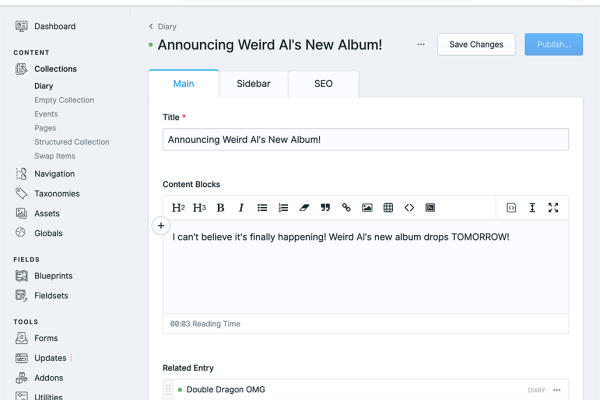Click the Collections icon
Screen dimensions: 600x400
pos(21,69)
